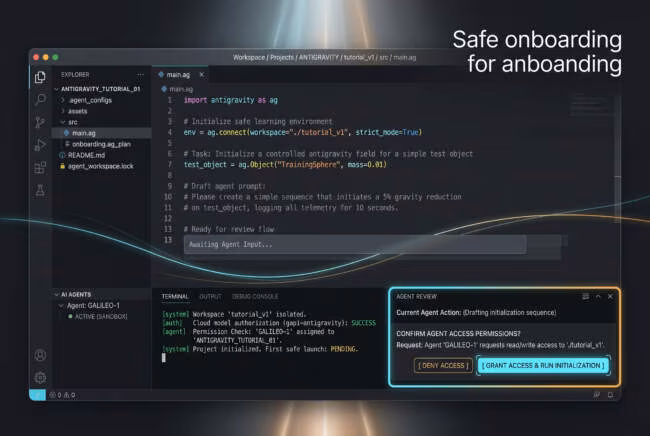Click the 'import antigravity as ag' line
Screen dimensions: 650x436
(x=231, y=100)
